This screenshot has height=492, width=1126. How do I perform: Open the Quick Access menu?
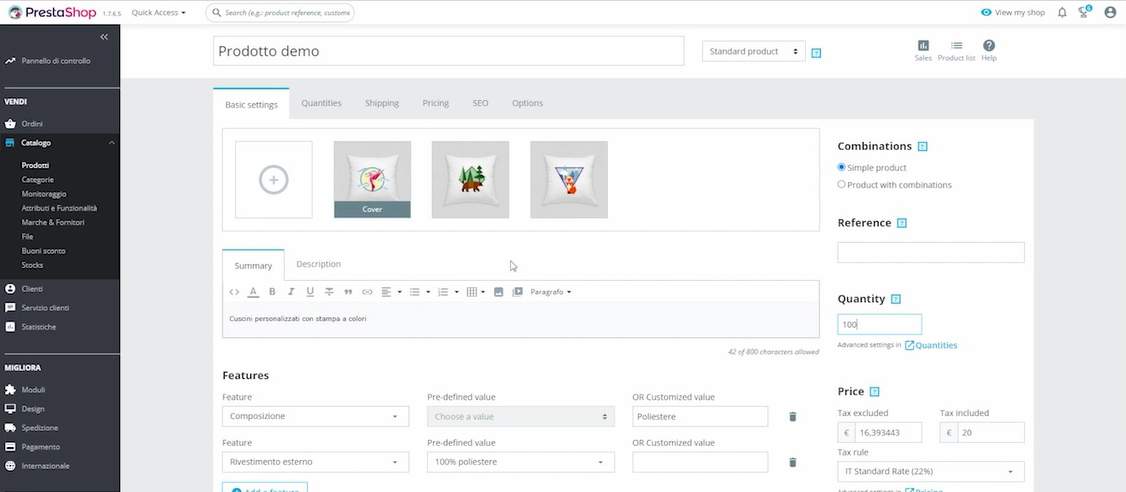pos(159,13)
